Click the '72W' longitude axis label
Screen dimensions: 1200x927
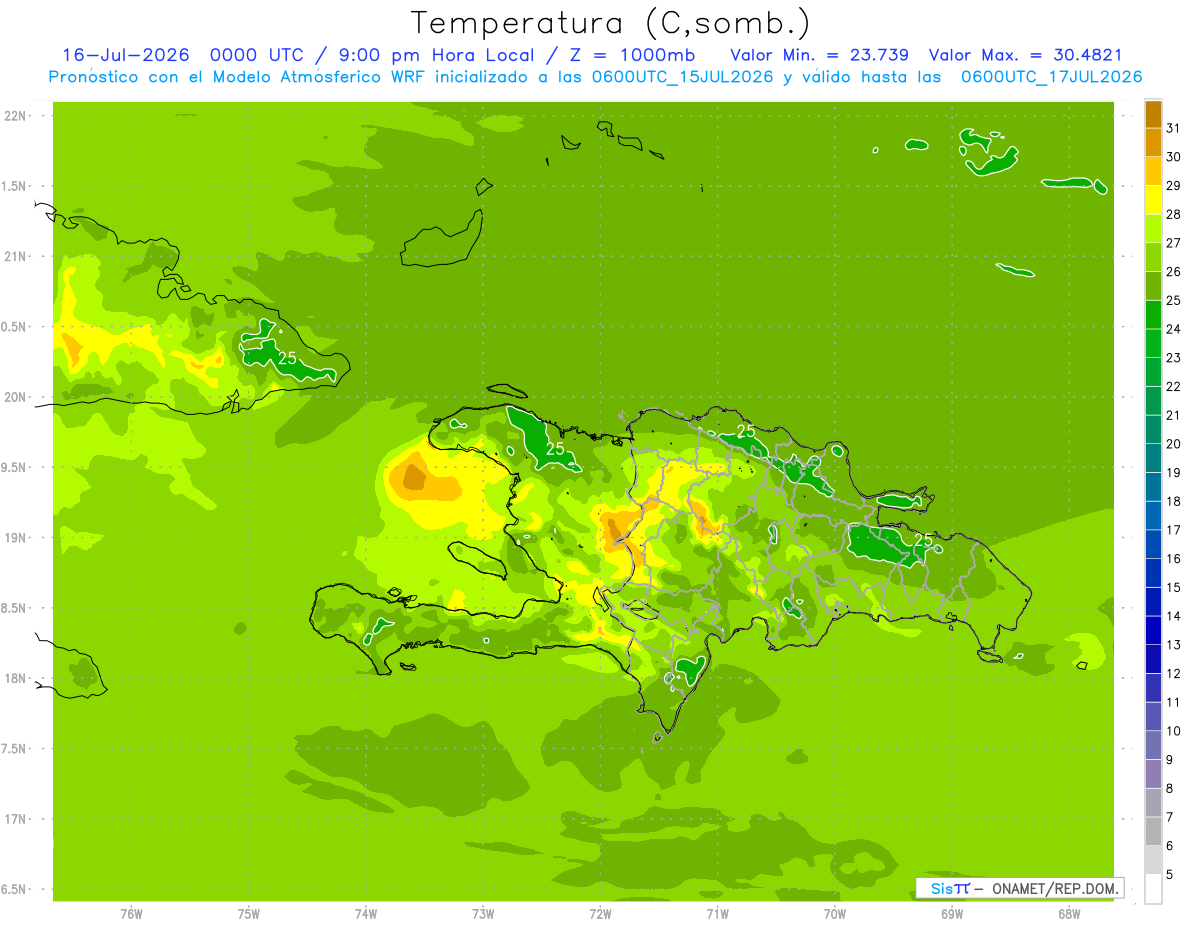point(600,914)
